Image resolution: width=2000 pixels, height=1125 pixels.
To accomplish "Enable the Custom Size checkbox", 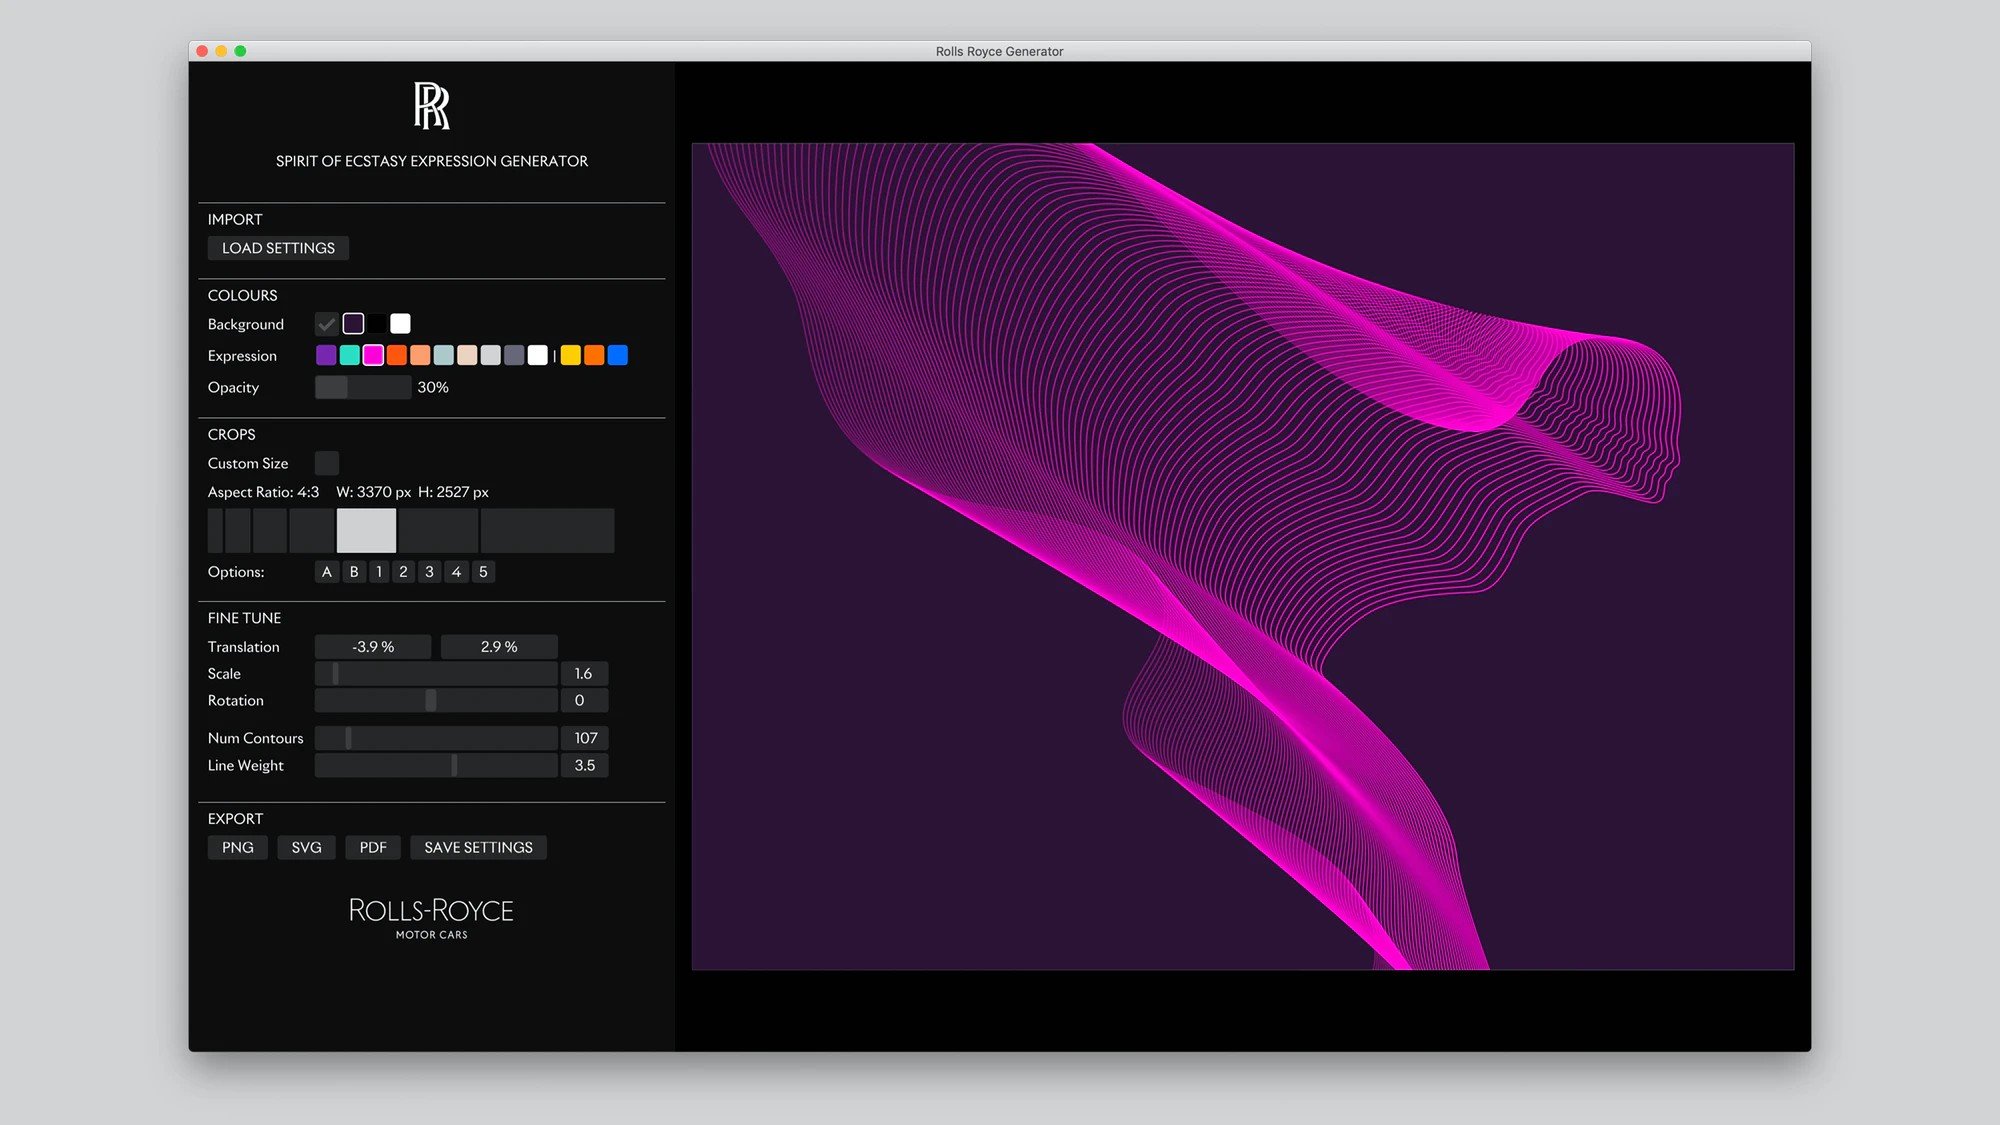I will [327, 463].
